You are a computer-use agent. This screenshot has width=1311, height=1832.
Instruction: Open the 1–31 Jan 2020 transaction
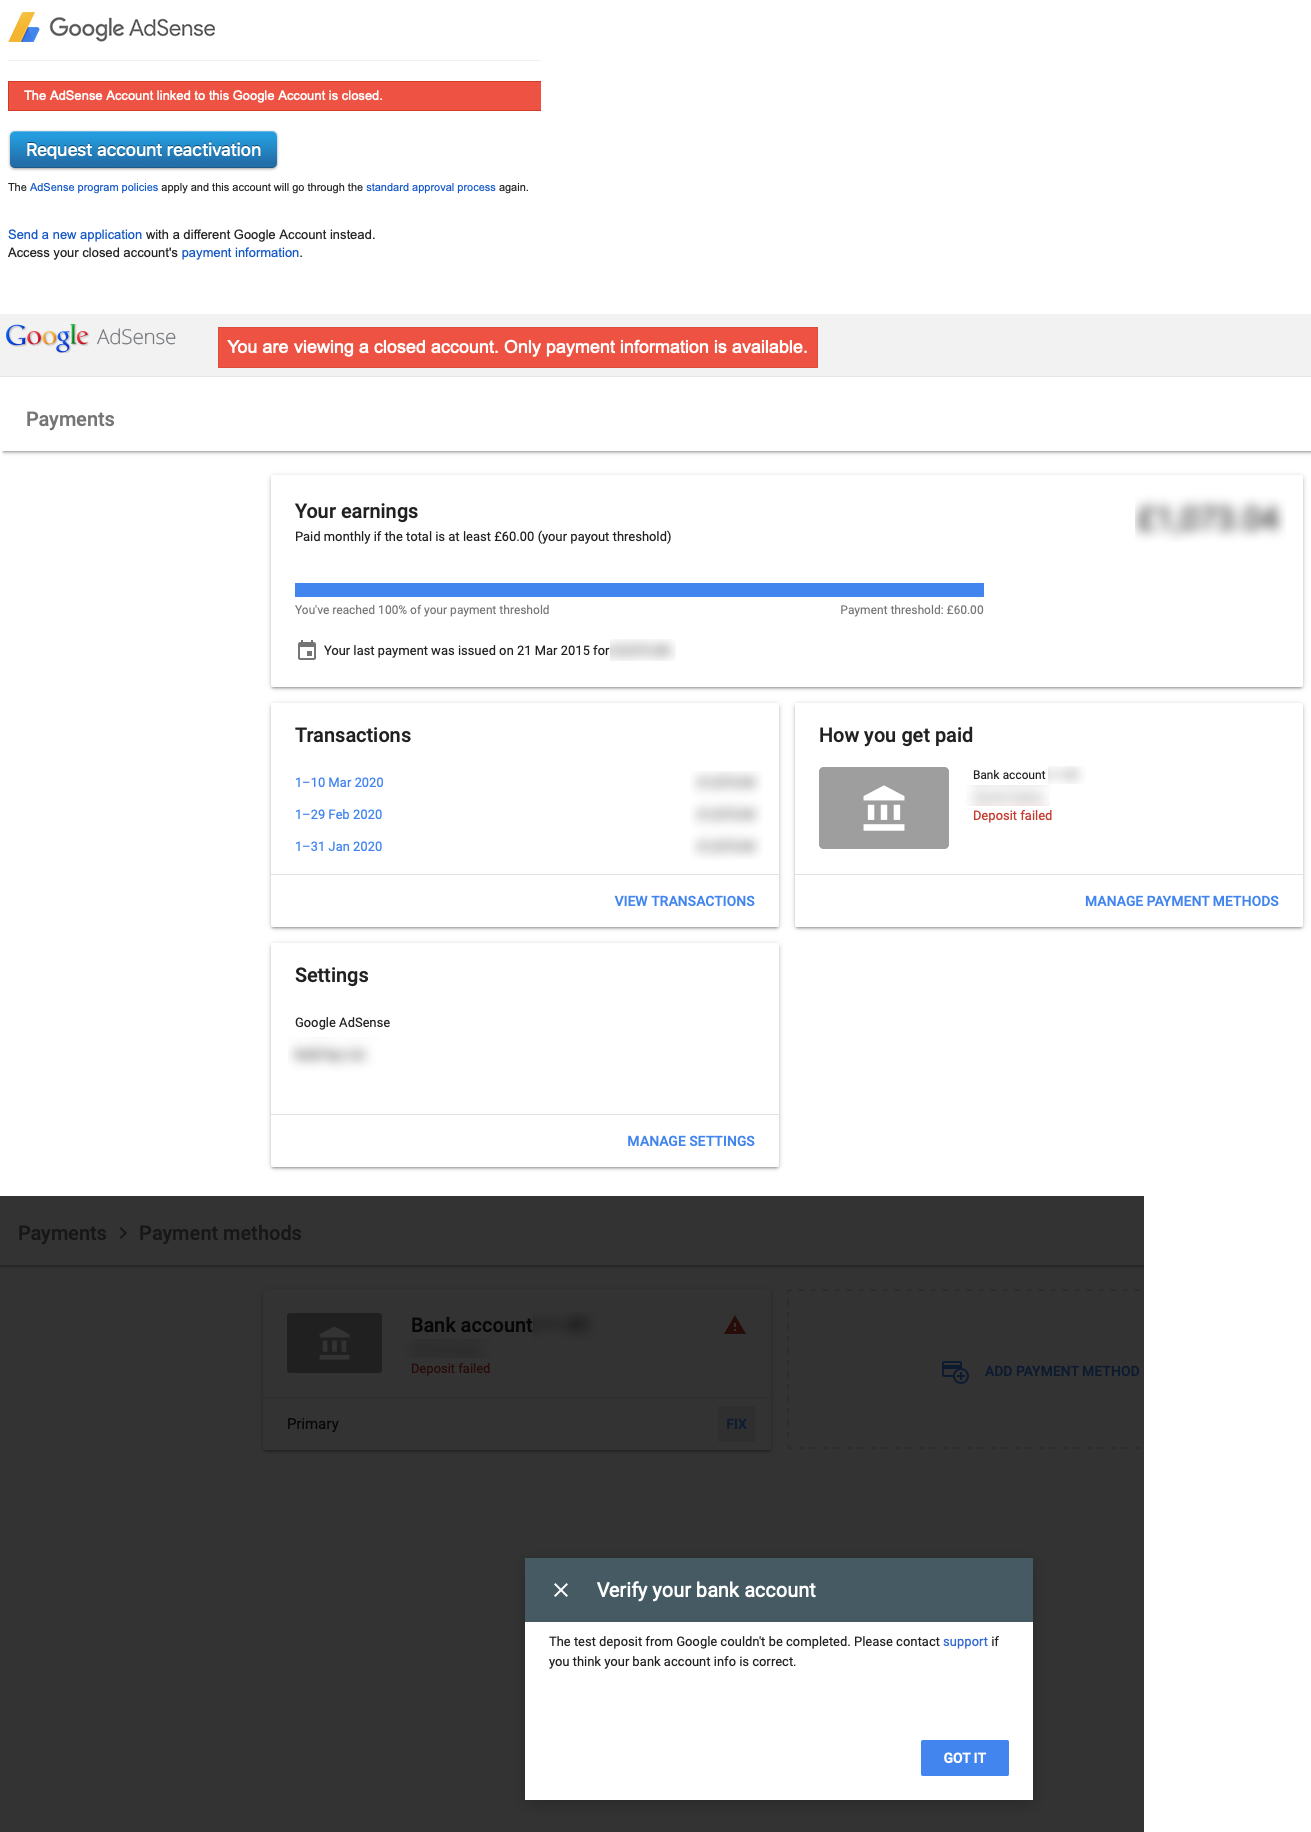coord(339,847)
